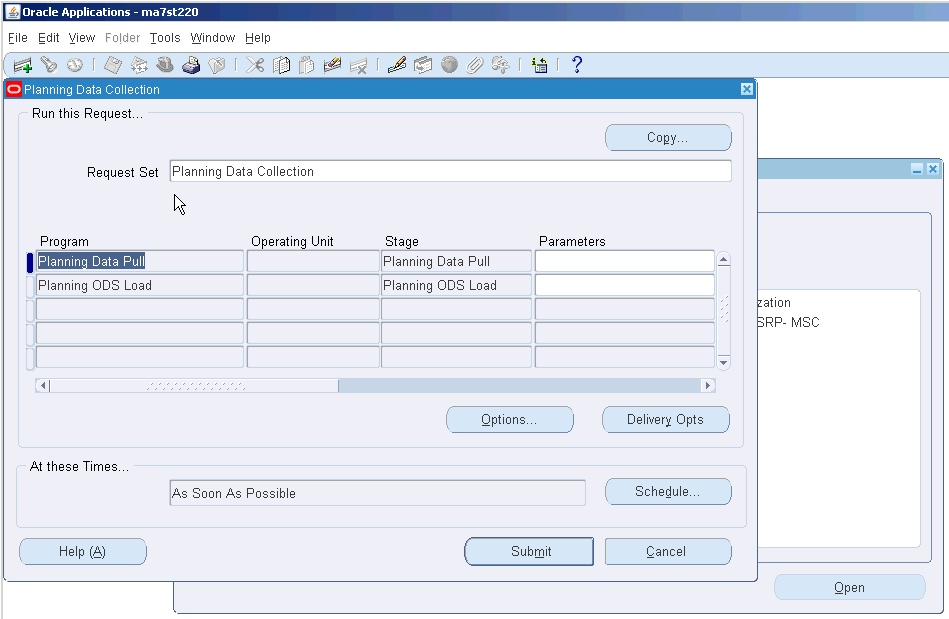Click the program table's scroll up arrow
The height and width of the screenshot is (619, 949).
(723, 260)
